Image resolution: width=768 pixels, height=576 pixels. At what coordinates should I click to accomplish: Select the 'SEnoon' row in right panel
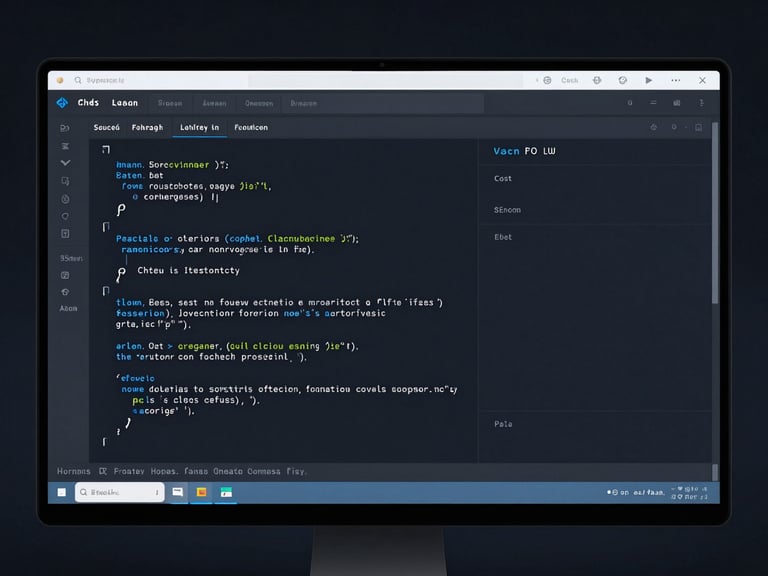tap(507, 210)
